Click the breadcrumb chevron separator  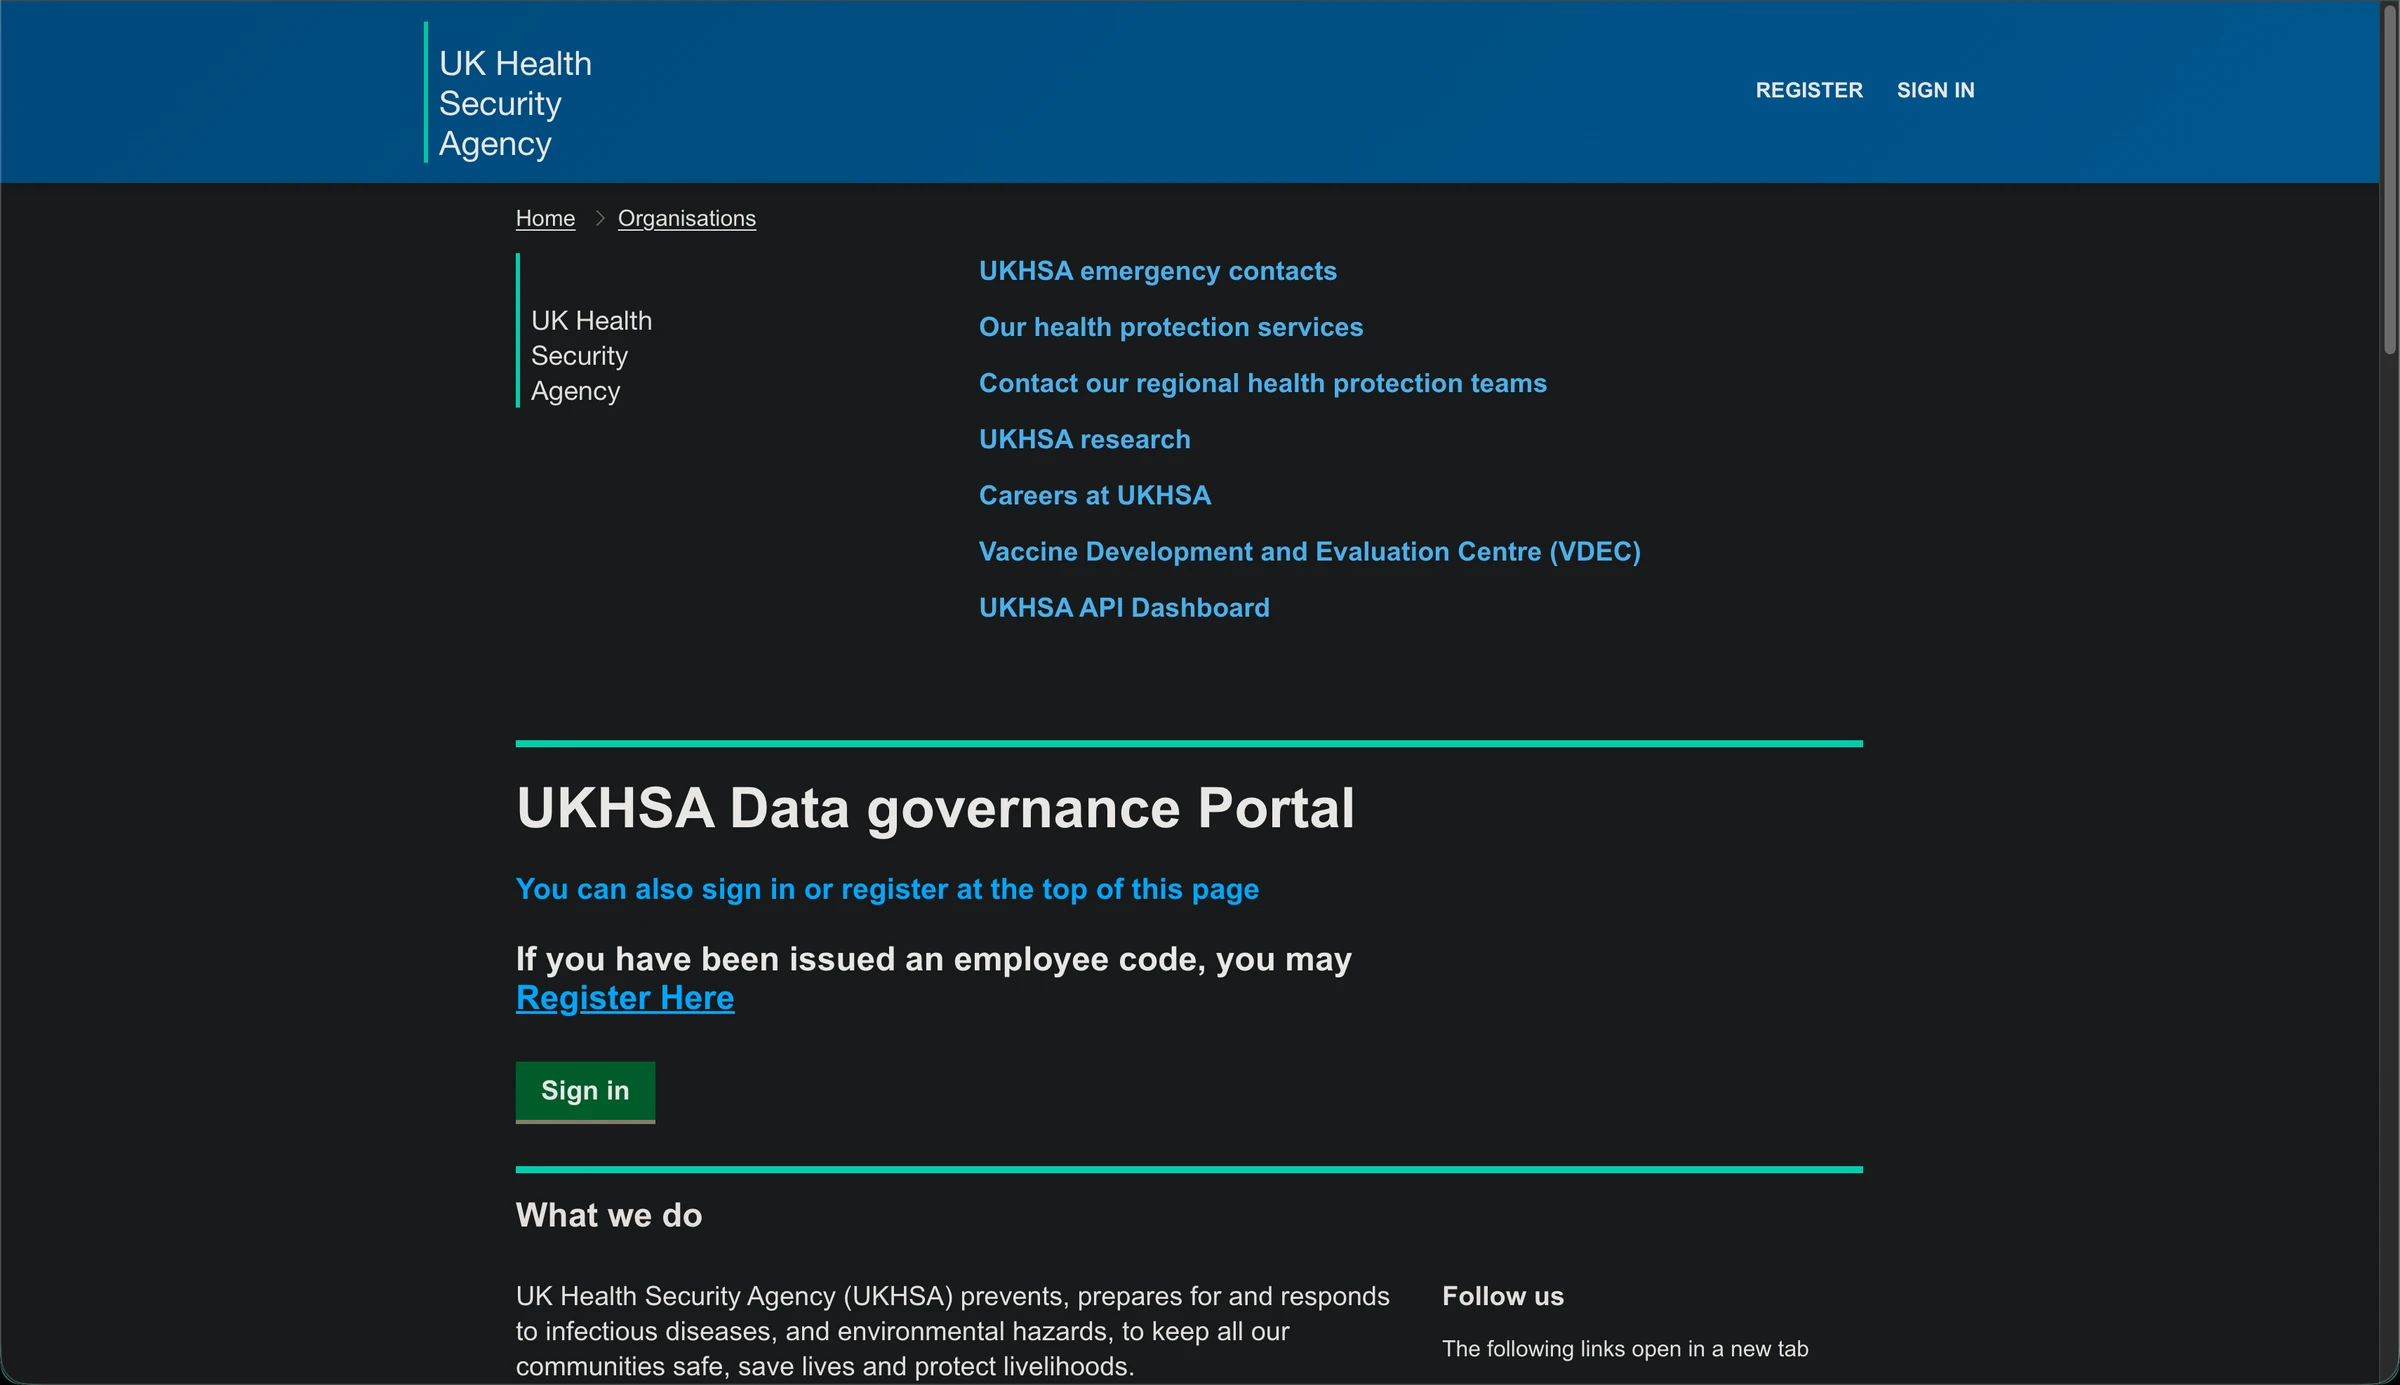click(600, 218)
